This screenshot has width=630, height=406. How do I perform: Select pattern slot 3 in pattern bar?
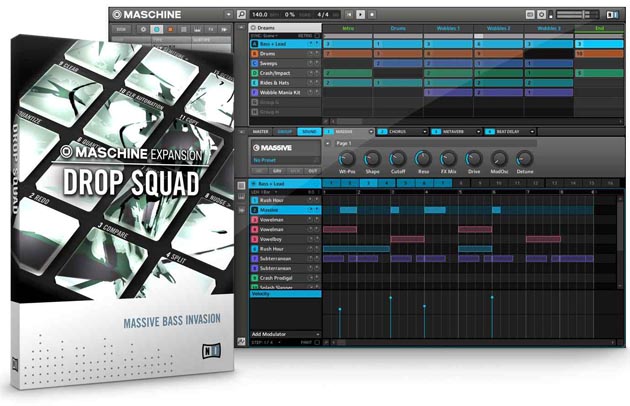click(x=368, y=183)
